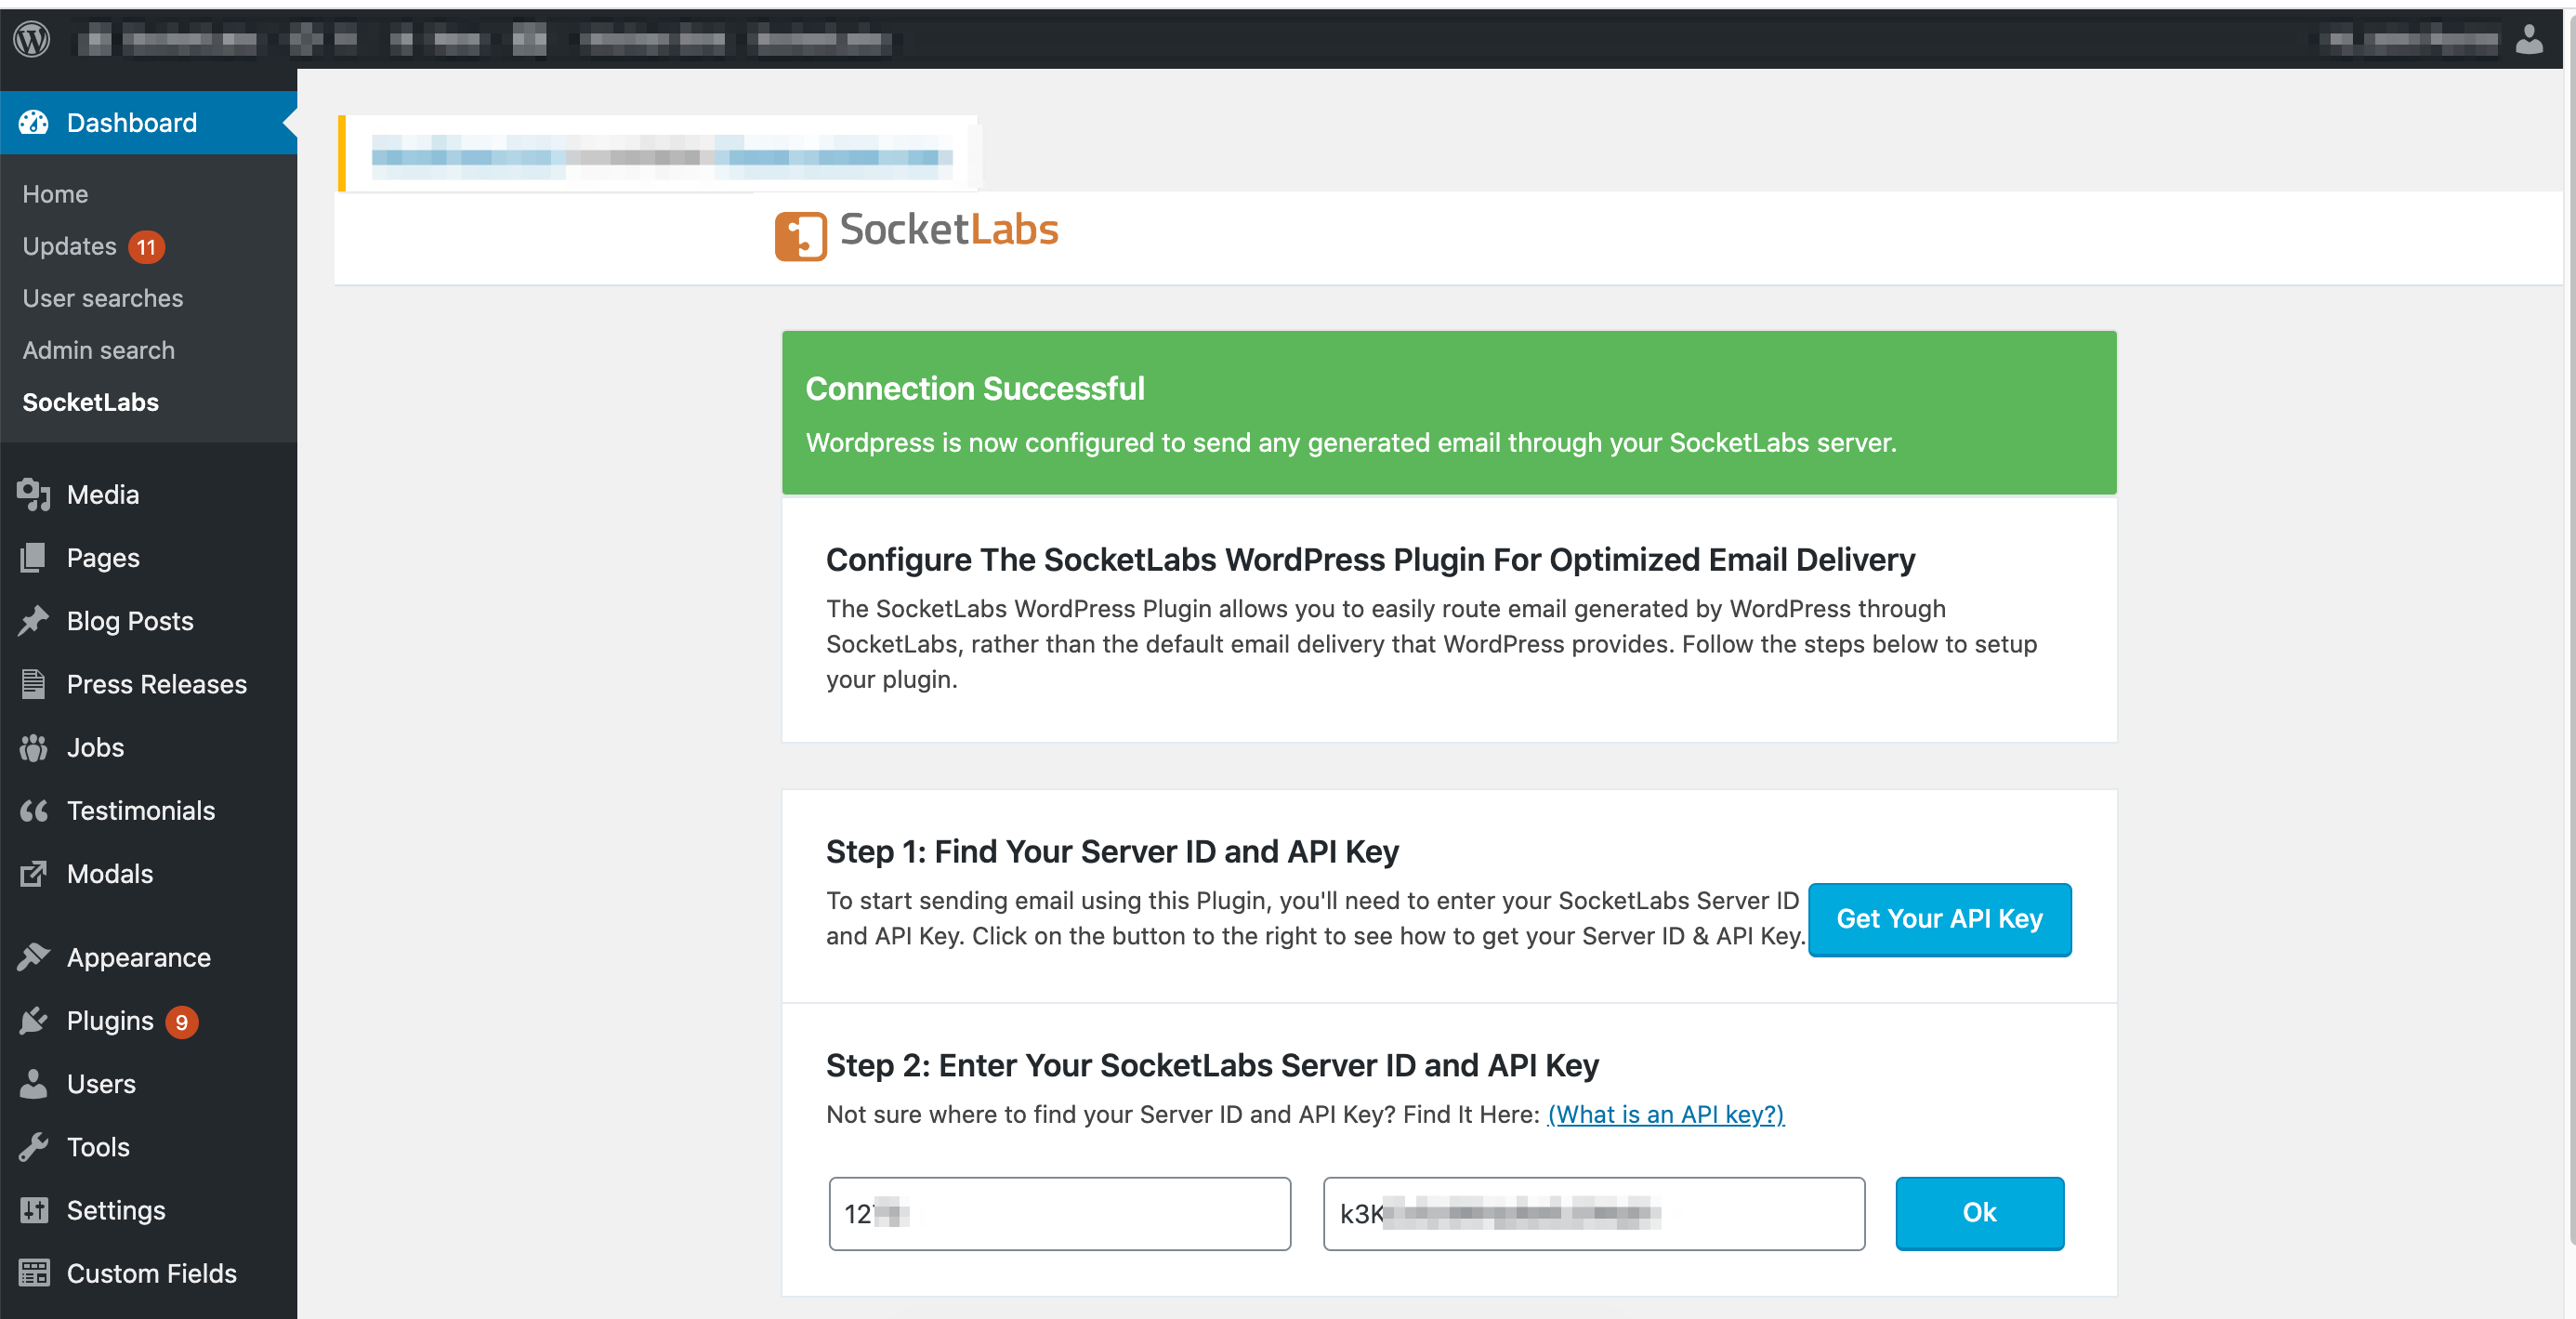Open the Dashboard menu
This screenshot has height=1319, width=2576.
pos(148,123)
